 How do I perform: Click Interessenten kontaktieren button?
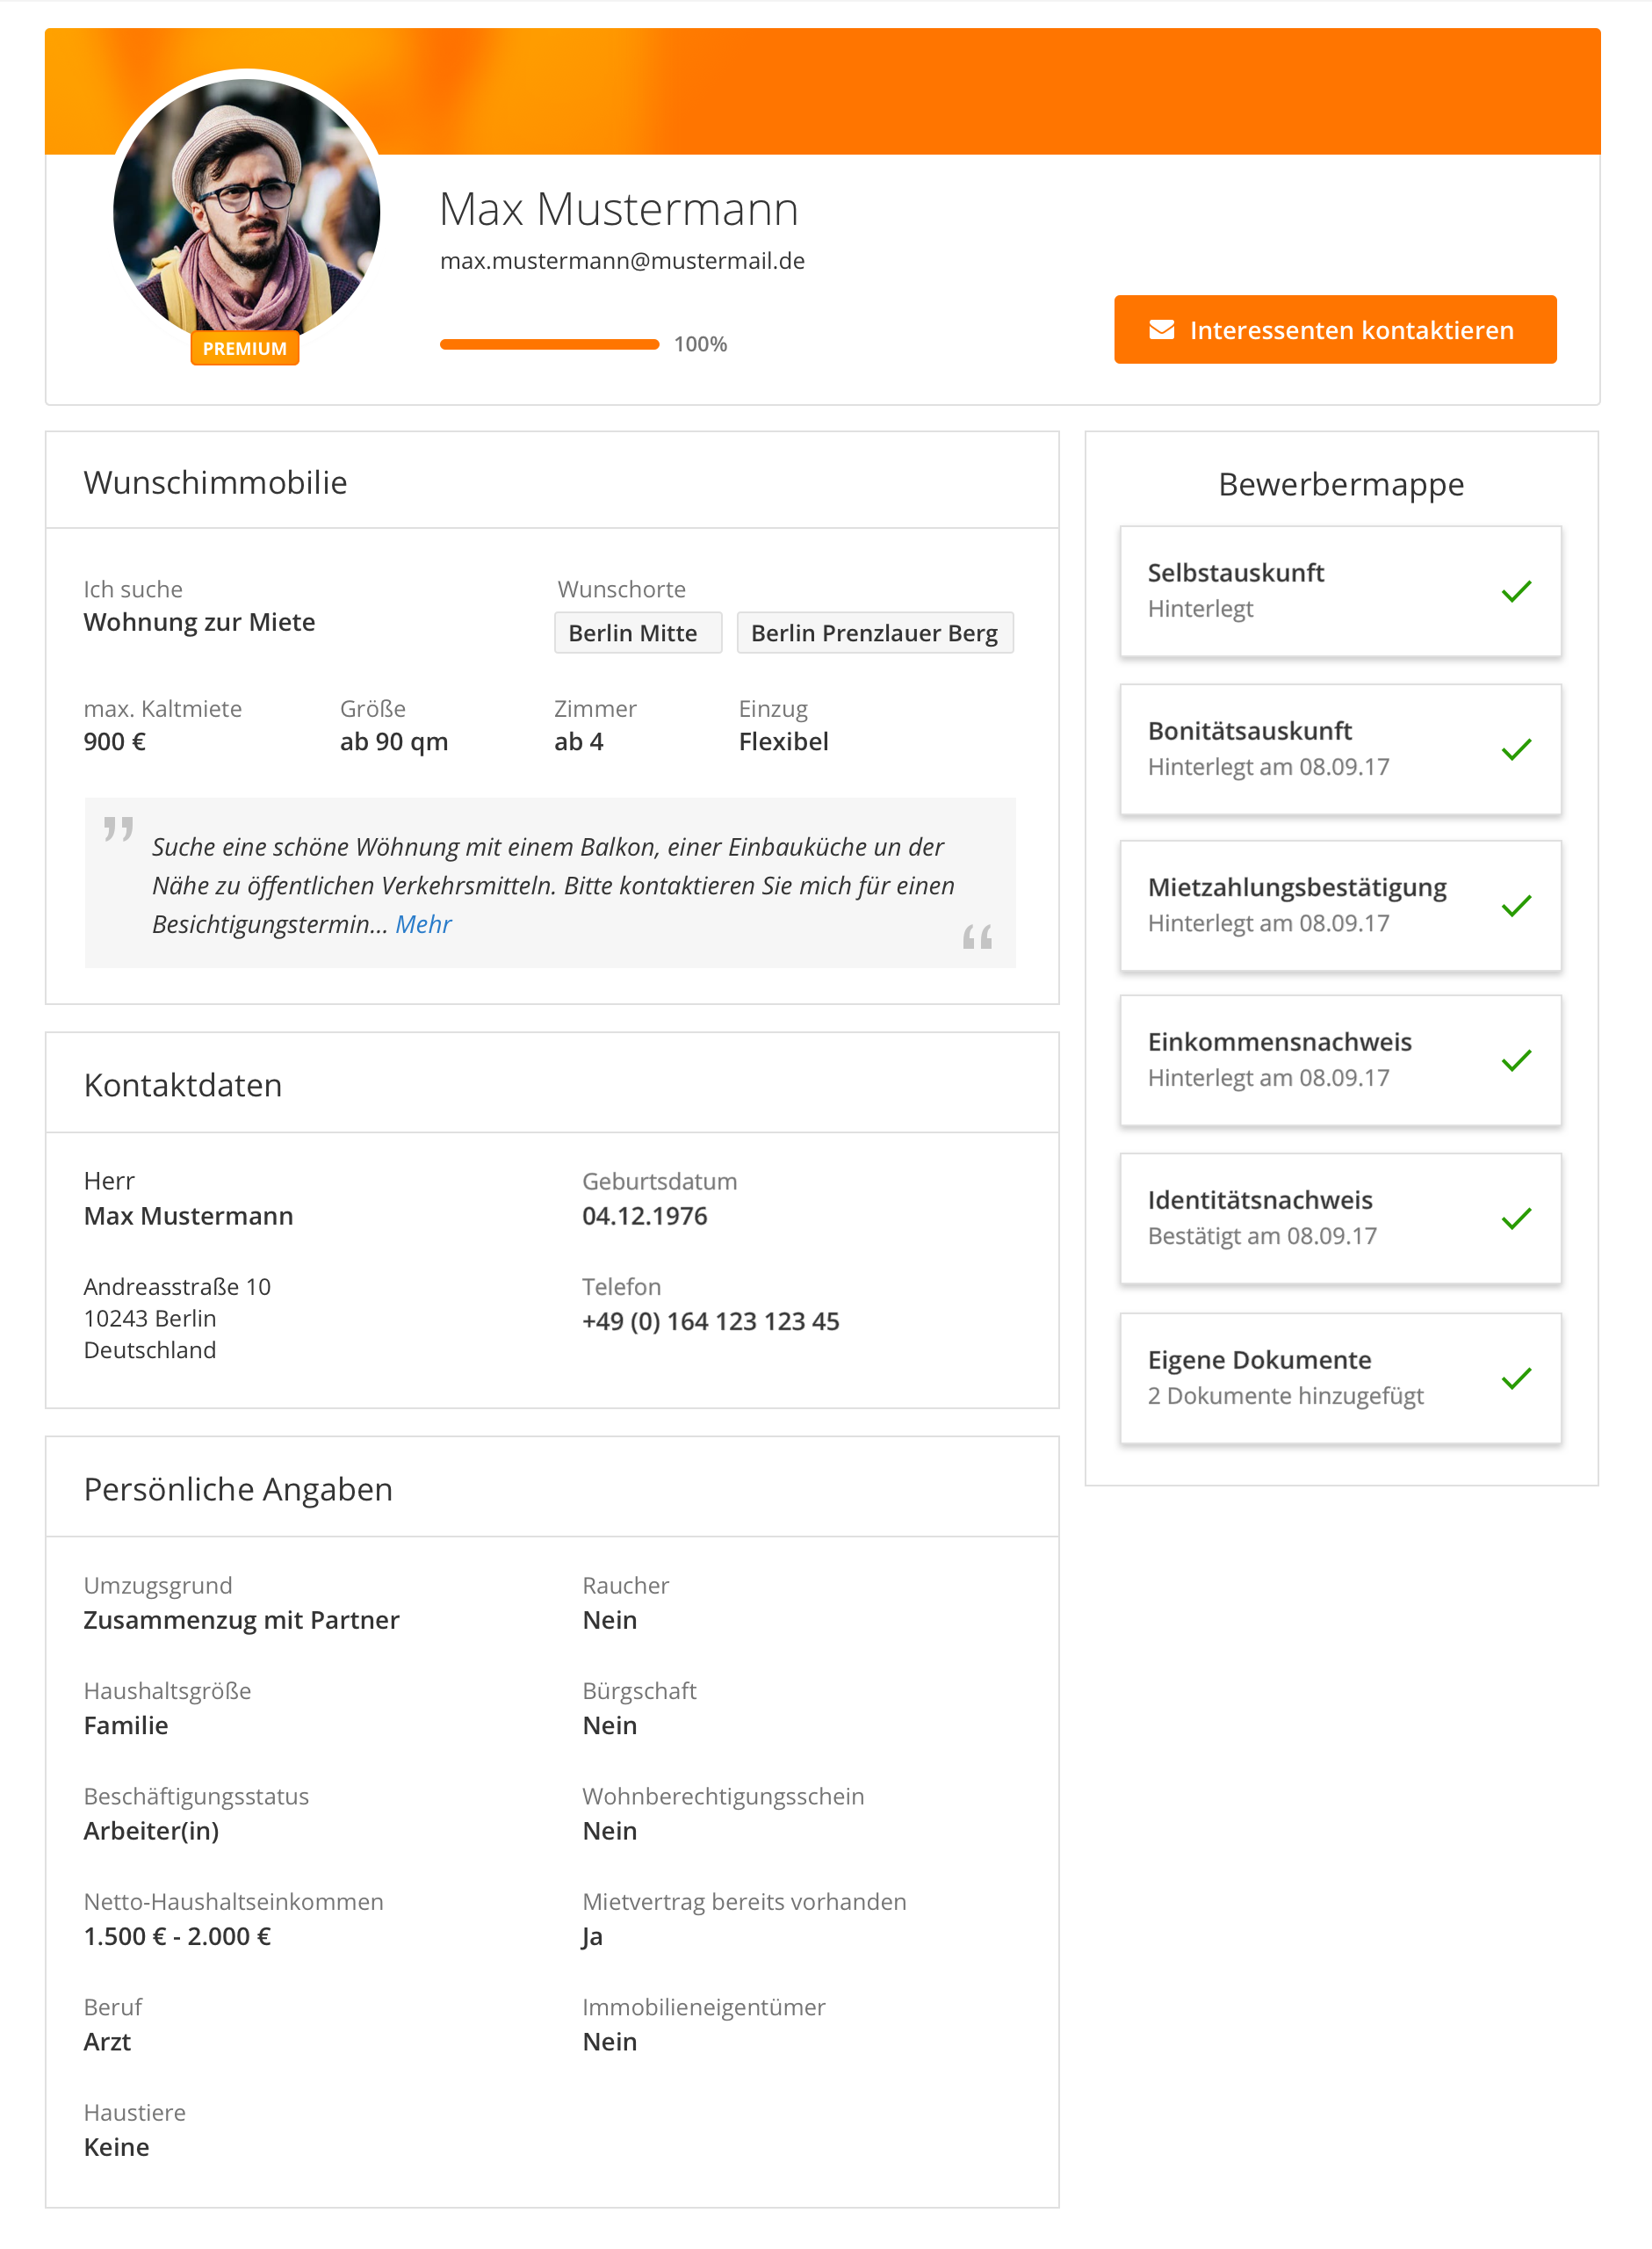click(x=1335, y=329)
